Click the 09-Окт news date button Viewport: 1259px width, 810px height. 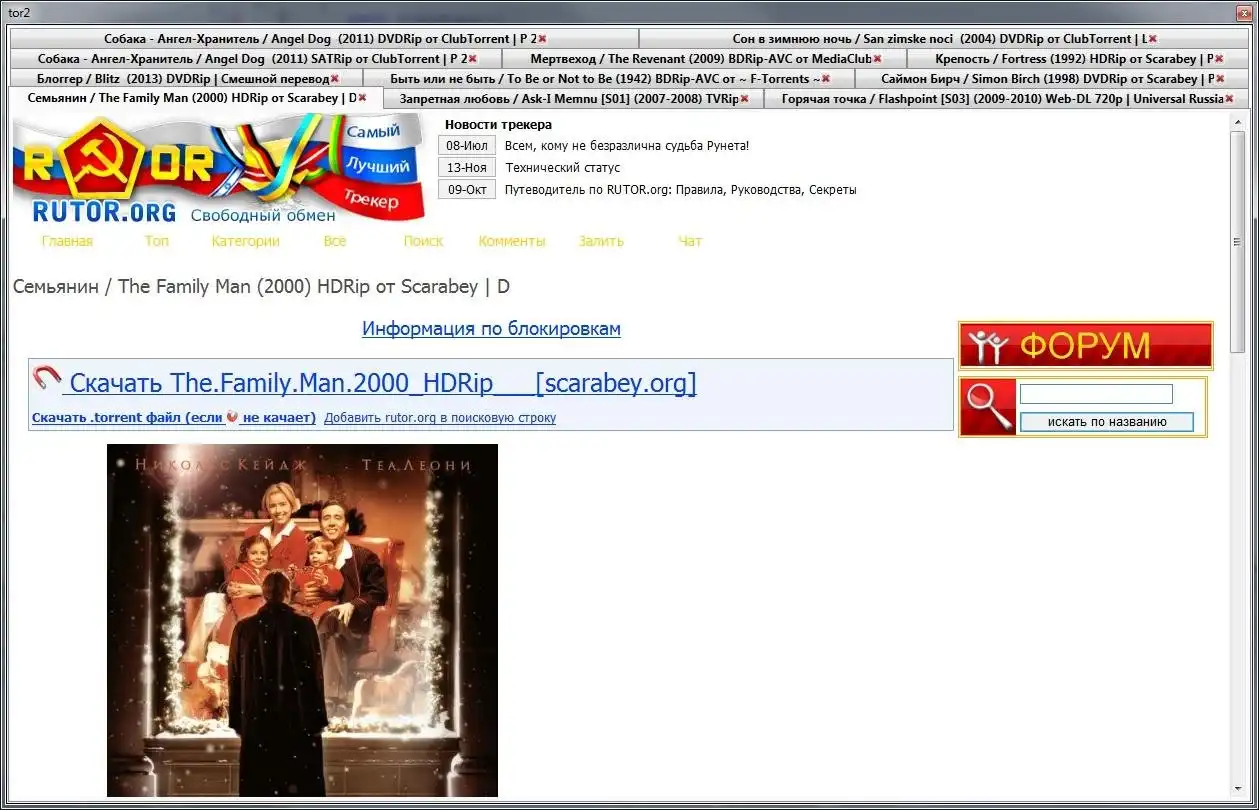point(467,190)
